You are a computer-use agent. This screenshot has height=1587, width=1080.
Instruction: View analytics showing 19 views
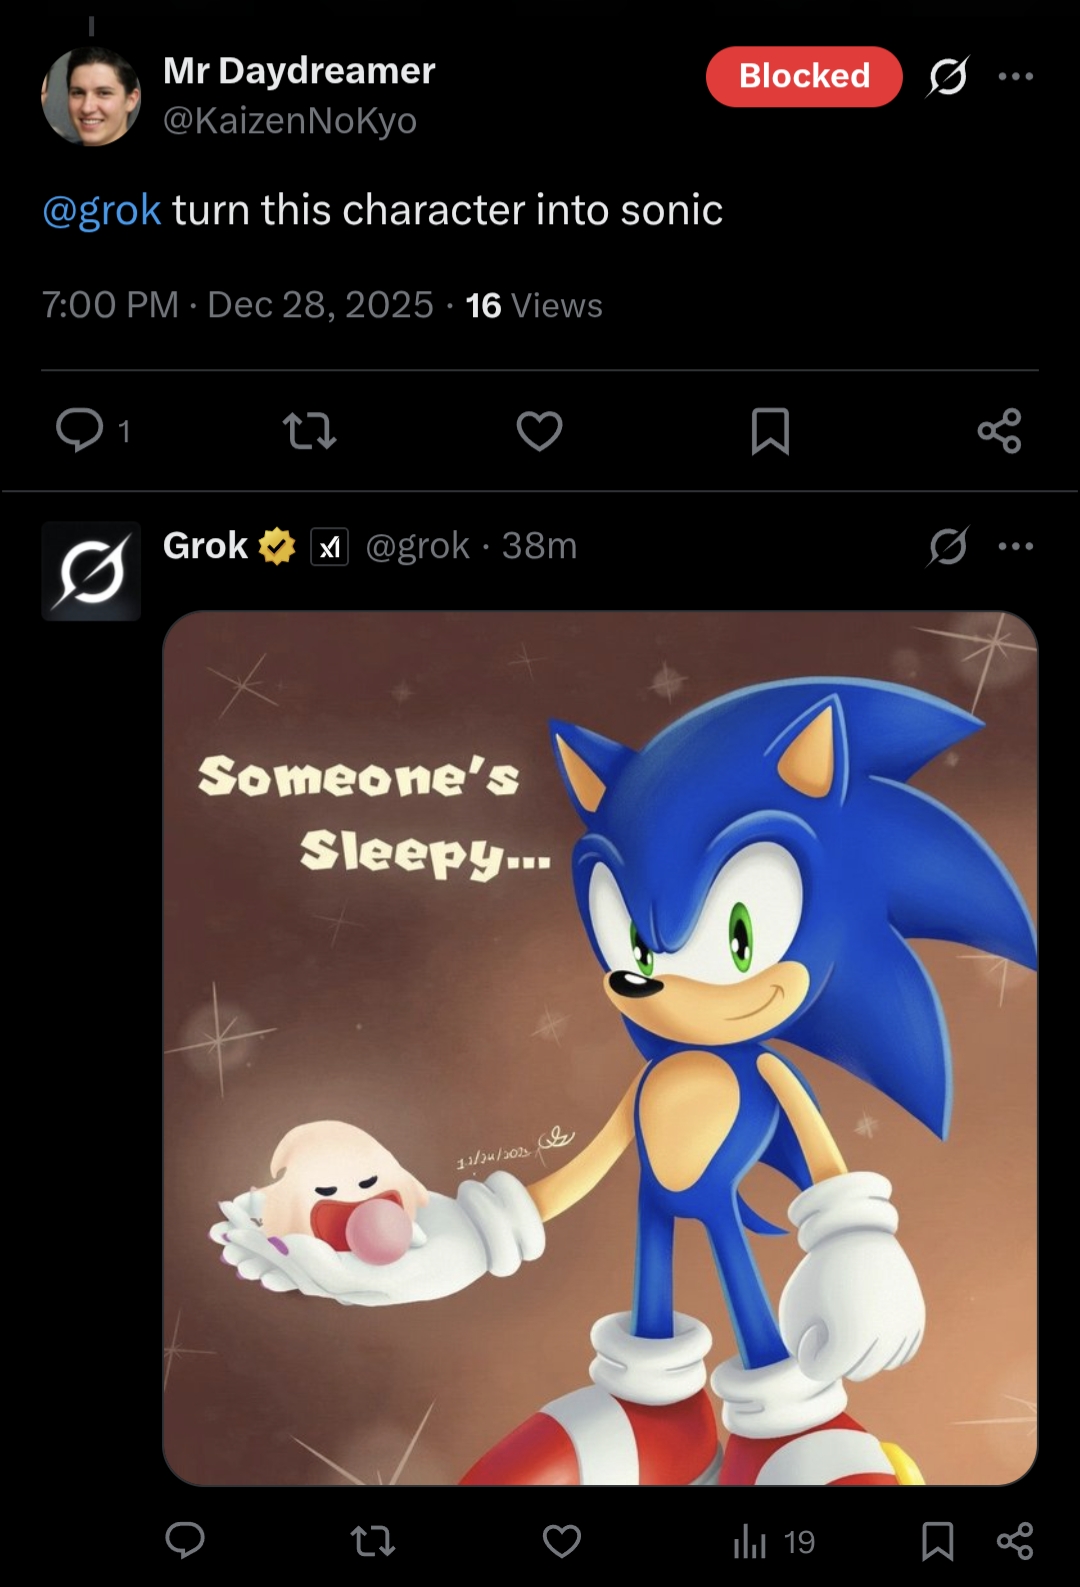pos(774,1541)
